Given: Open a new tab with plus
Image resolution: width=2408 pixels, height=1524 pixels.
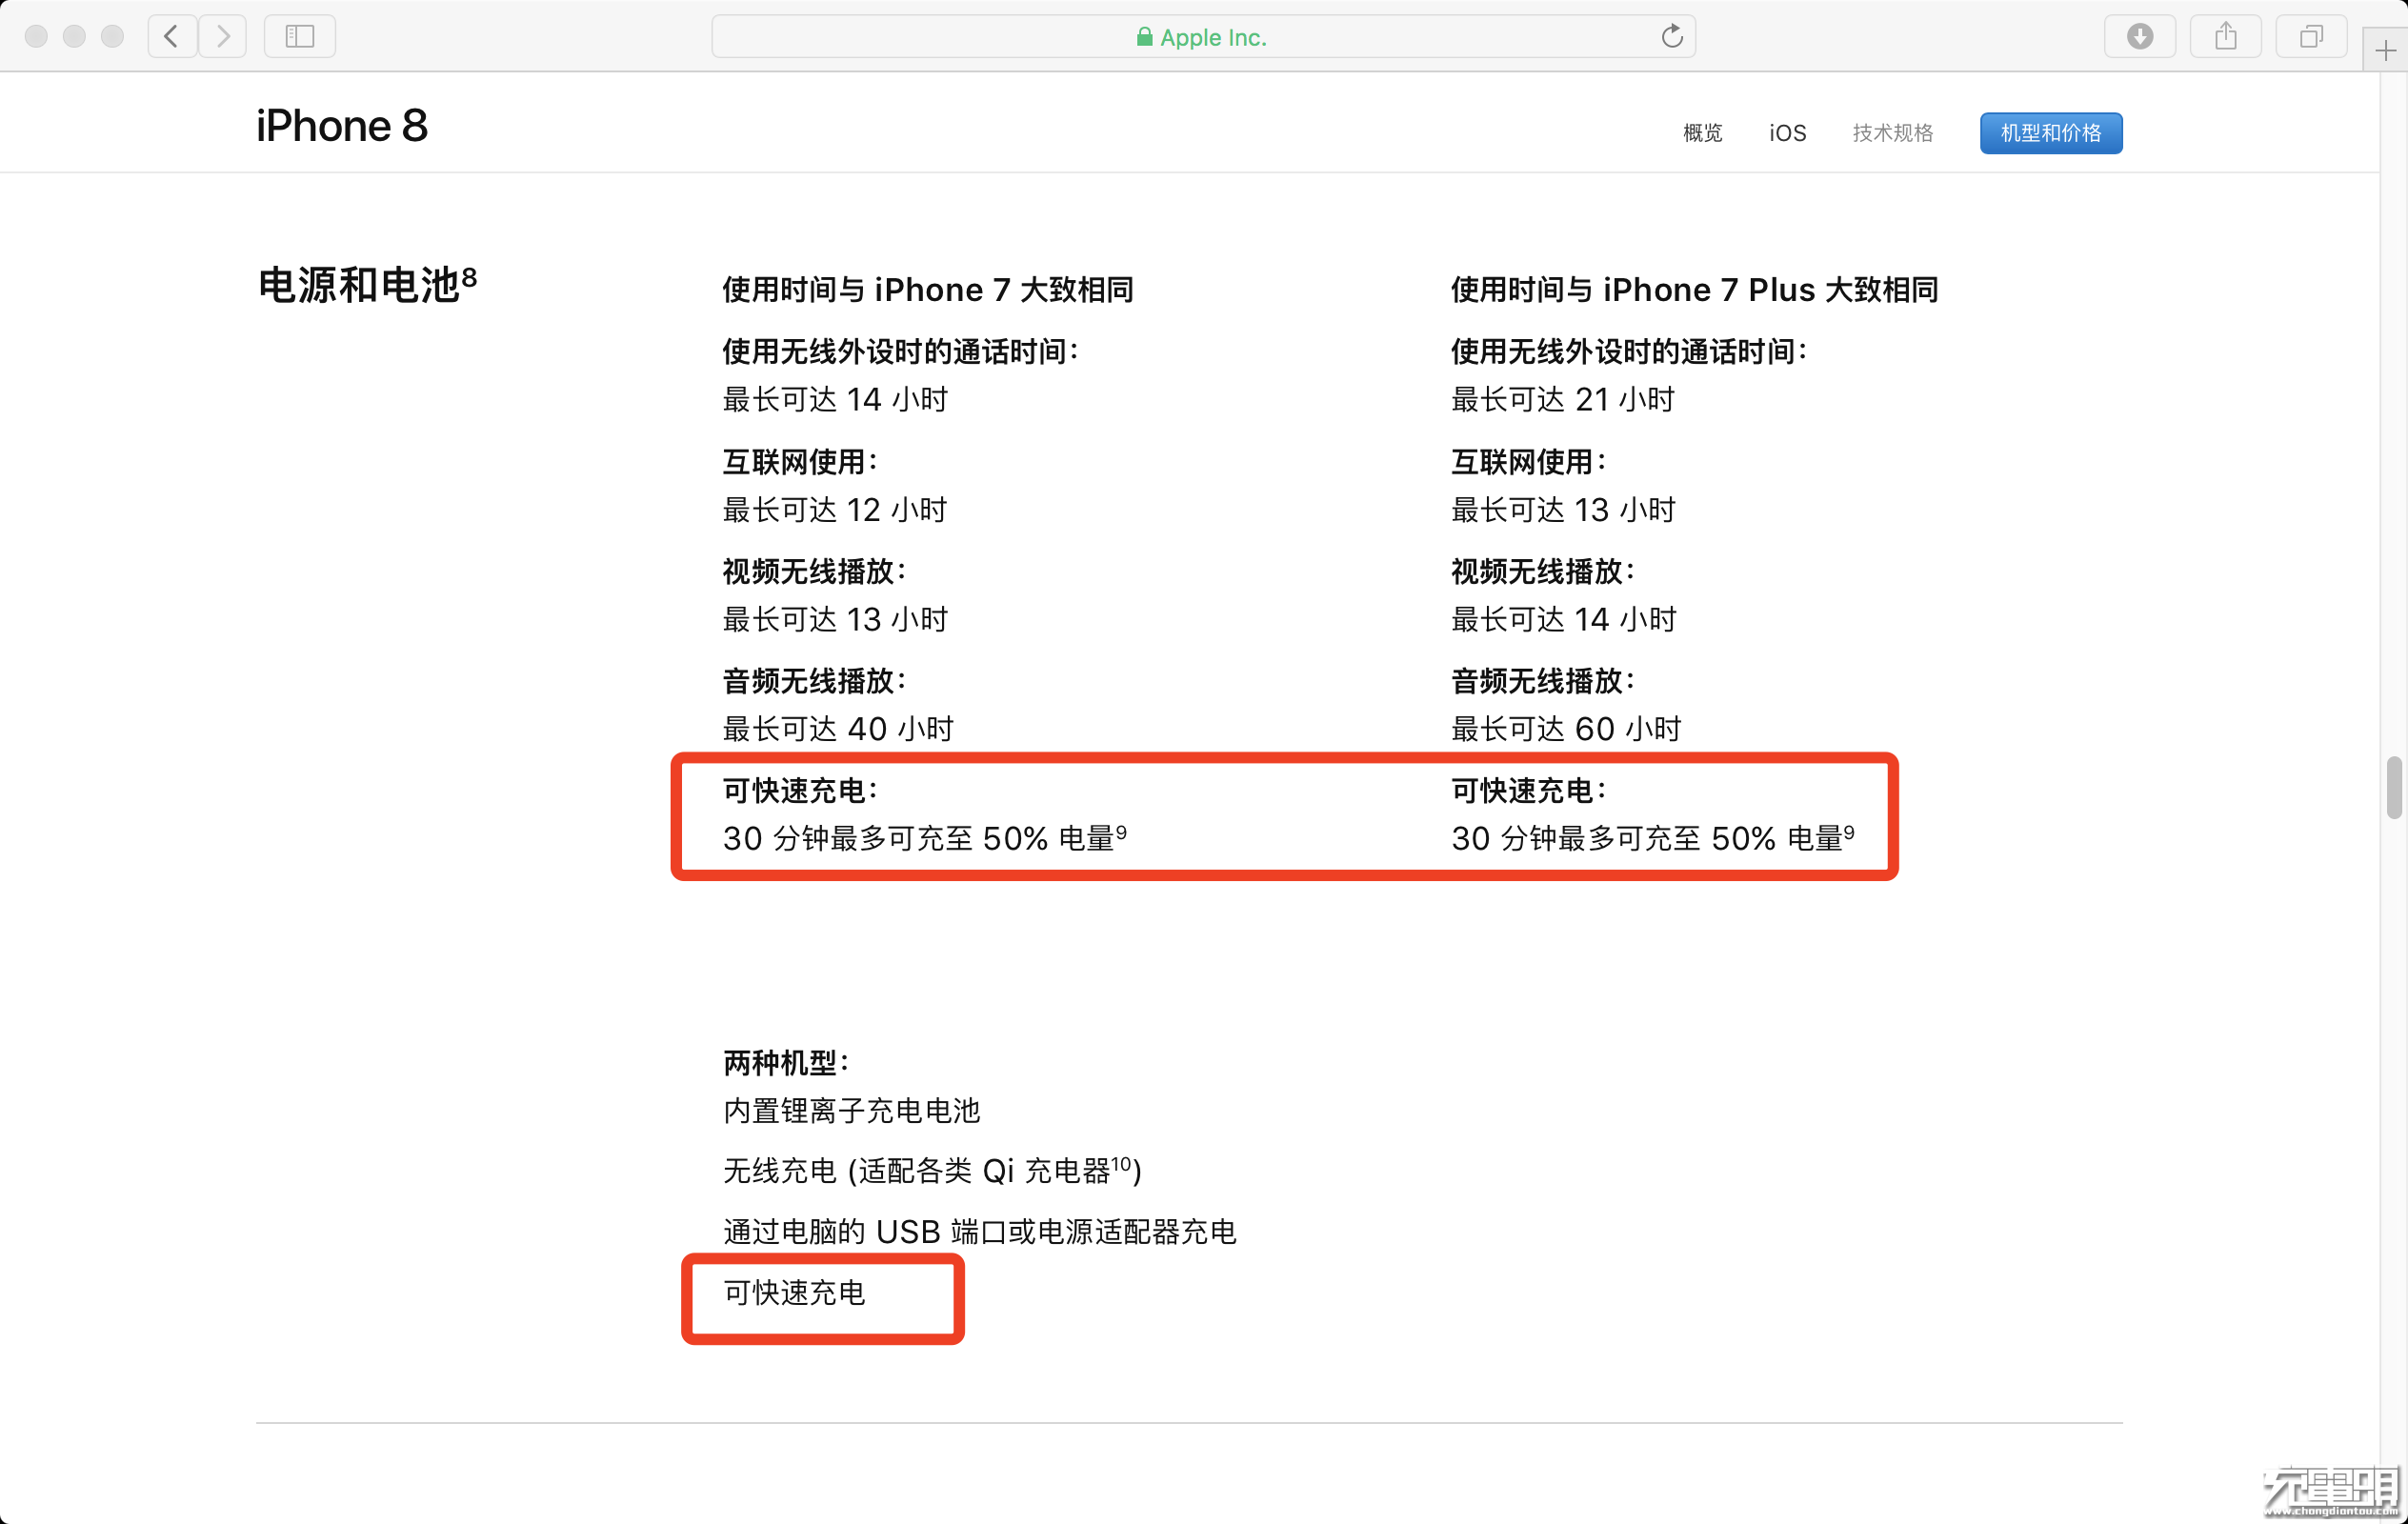Looking at the screenshot, I should [2385, 50].
